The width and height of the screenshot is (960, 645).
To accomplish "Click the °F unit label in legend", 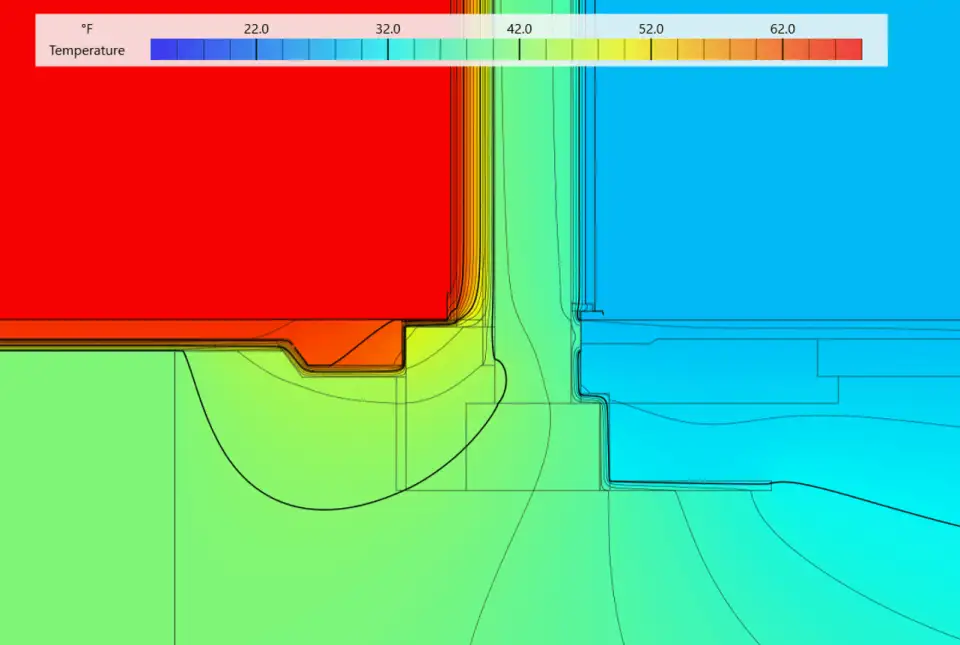I will 87,29.
